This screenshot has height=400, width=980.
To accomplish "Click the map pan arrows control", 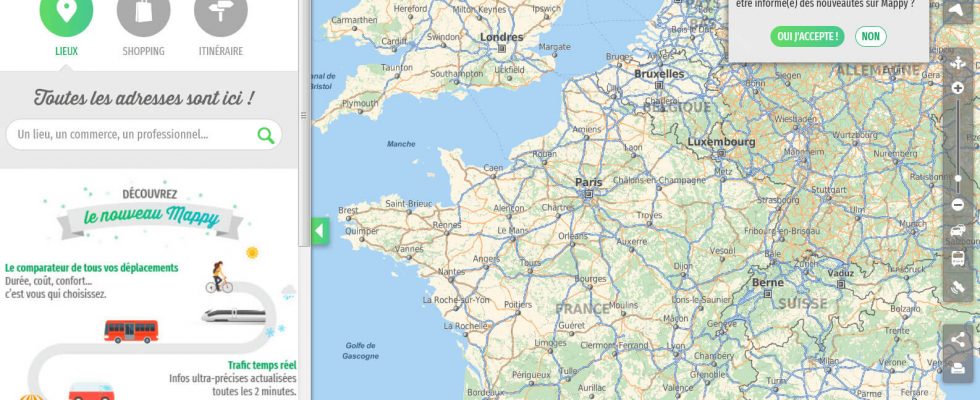I will click(958, 62).
